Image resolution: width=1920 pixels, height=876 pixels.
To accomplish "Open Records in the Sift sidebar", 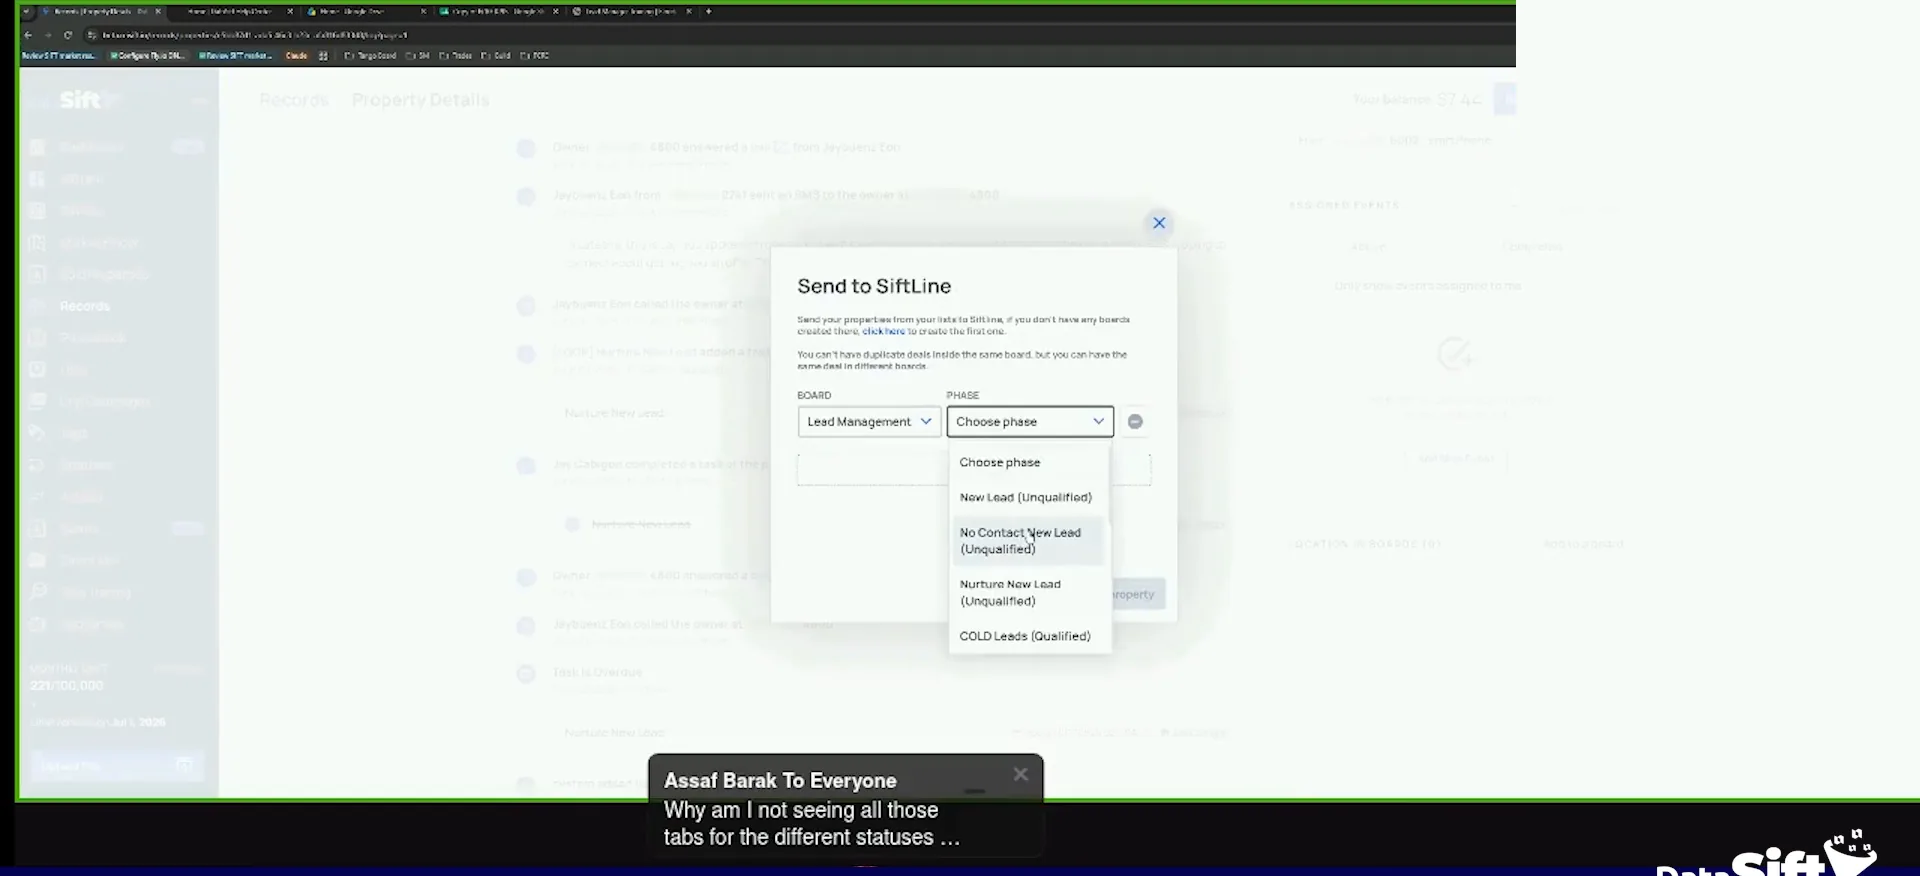I will (x=85, y=306).
